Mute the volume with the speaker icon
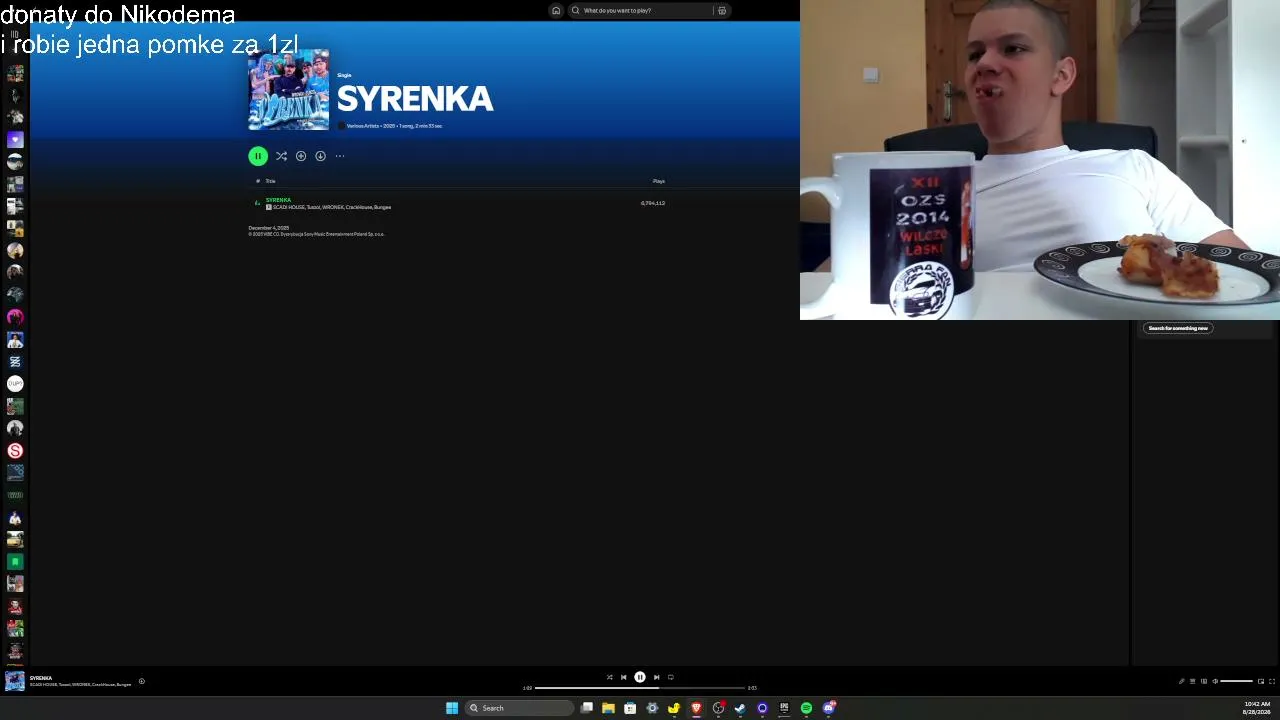The height and width of the screenshot is (720, 1280). (x=1215, y=681)
